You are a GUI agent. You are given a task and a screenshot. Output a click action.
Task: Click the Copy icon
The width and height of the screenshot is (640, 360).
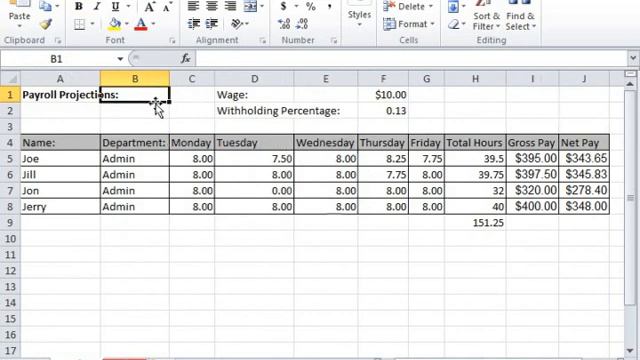(45, 6)
